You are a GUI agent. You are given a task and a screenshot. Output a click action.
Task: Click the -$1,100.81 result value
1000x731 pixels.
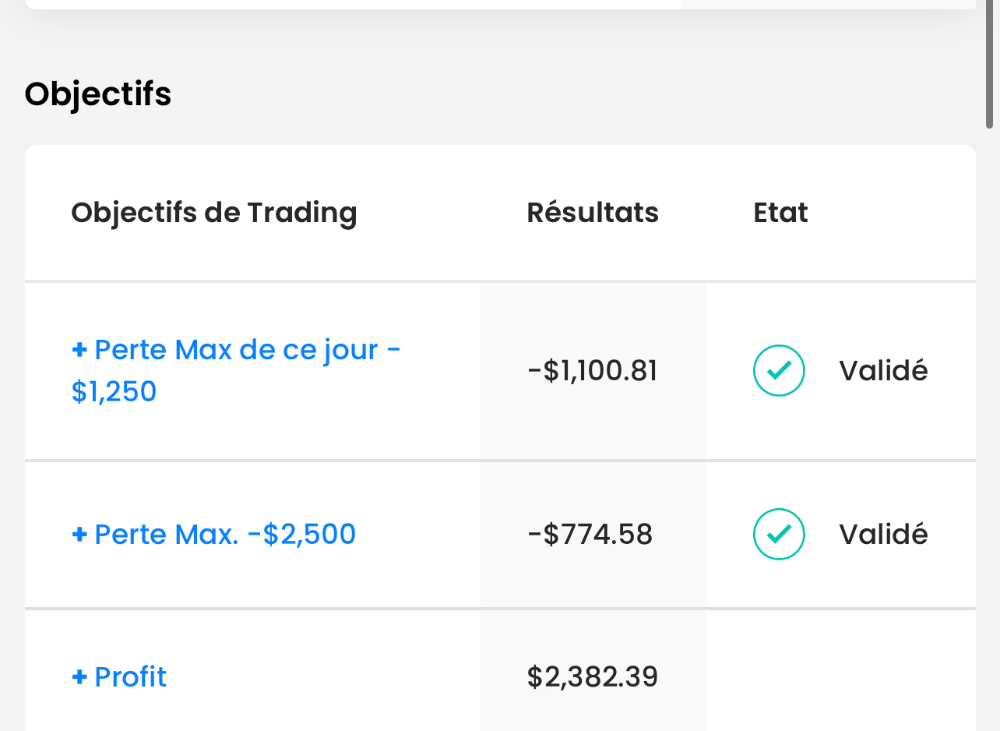click(592, 371)
